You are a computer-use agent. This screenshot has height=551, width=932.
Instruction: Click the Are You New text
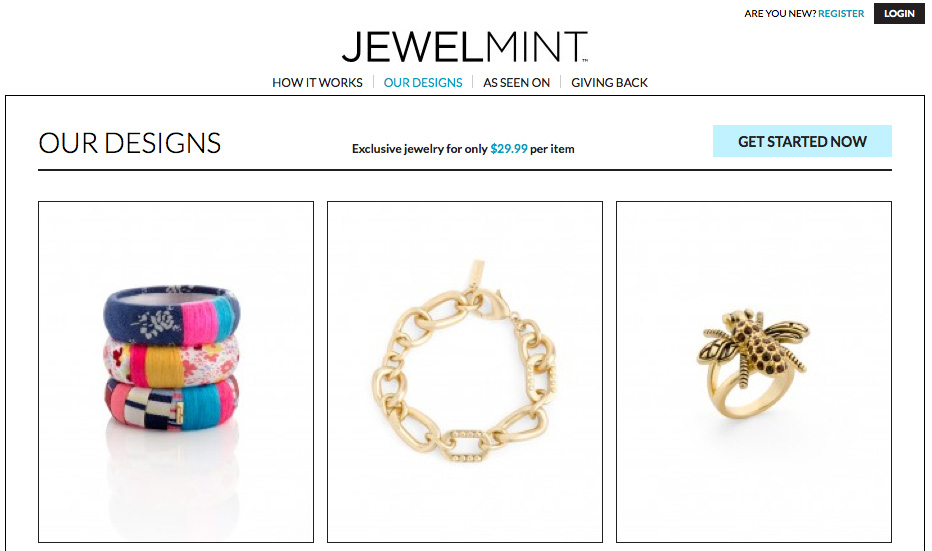coord(780,13)
